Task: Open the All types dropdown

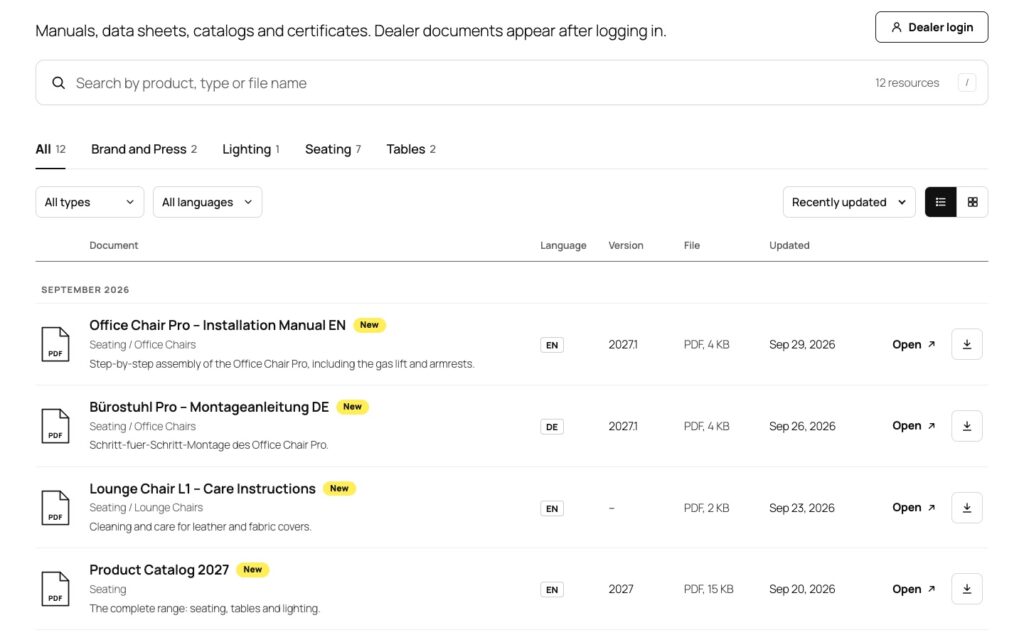Action: pos(89,202)
